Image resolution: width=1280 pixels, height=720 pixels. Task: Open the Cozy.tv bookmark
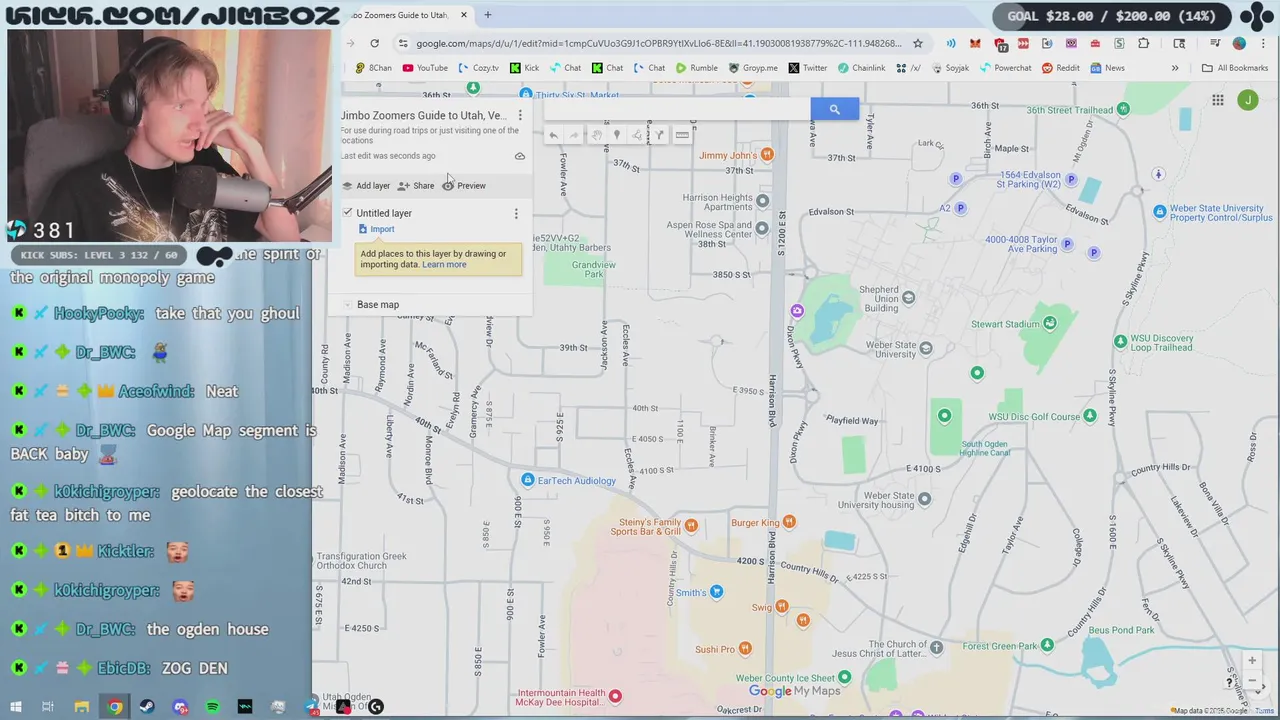[479, 68]
